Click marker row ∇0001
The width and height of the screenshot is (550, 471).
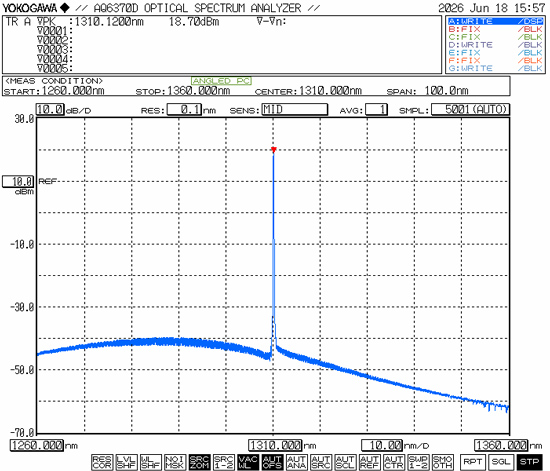55,31
